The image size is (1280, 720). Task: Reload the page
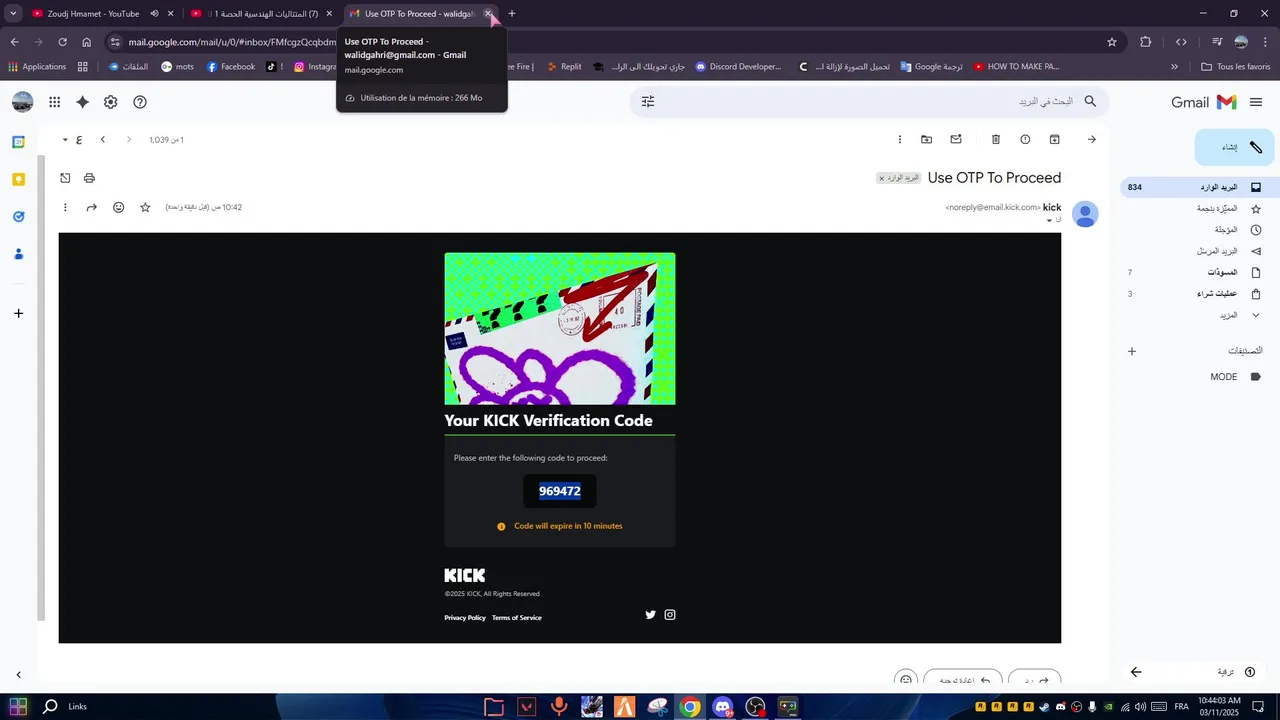62,42
